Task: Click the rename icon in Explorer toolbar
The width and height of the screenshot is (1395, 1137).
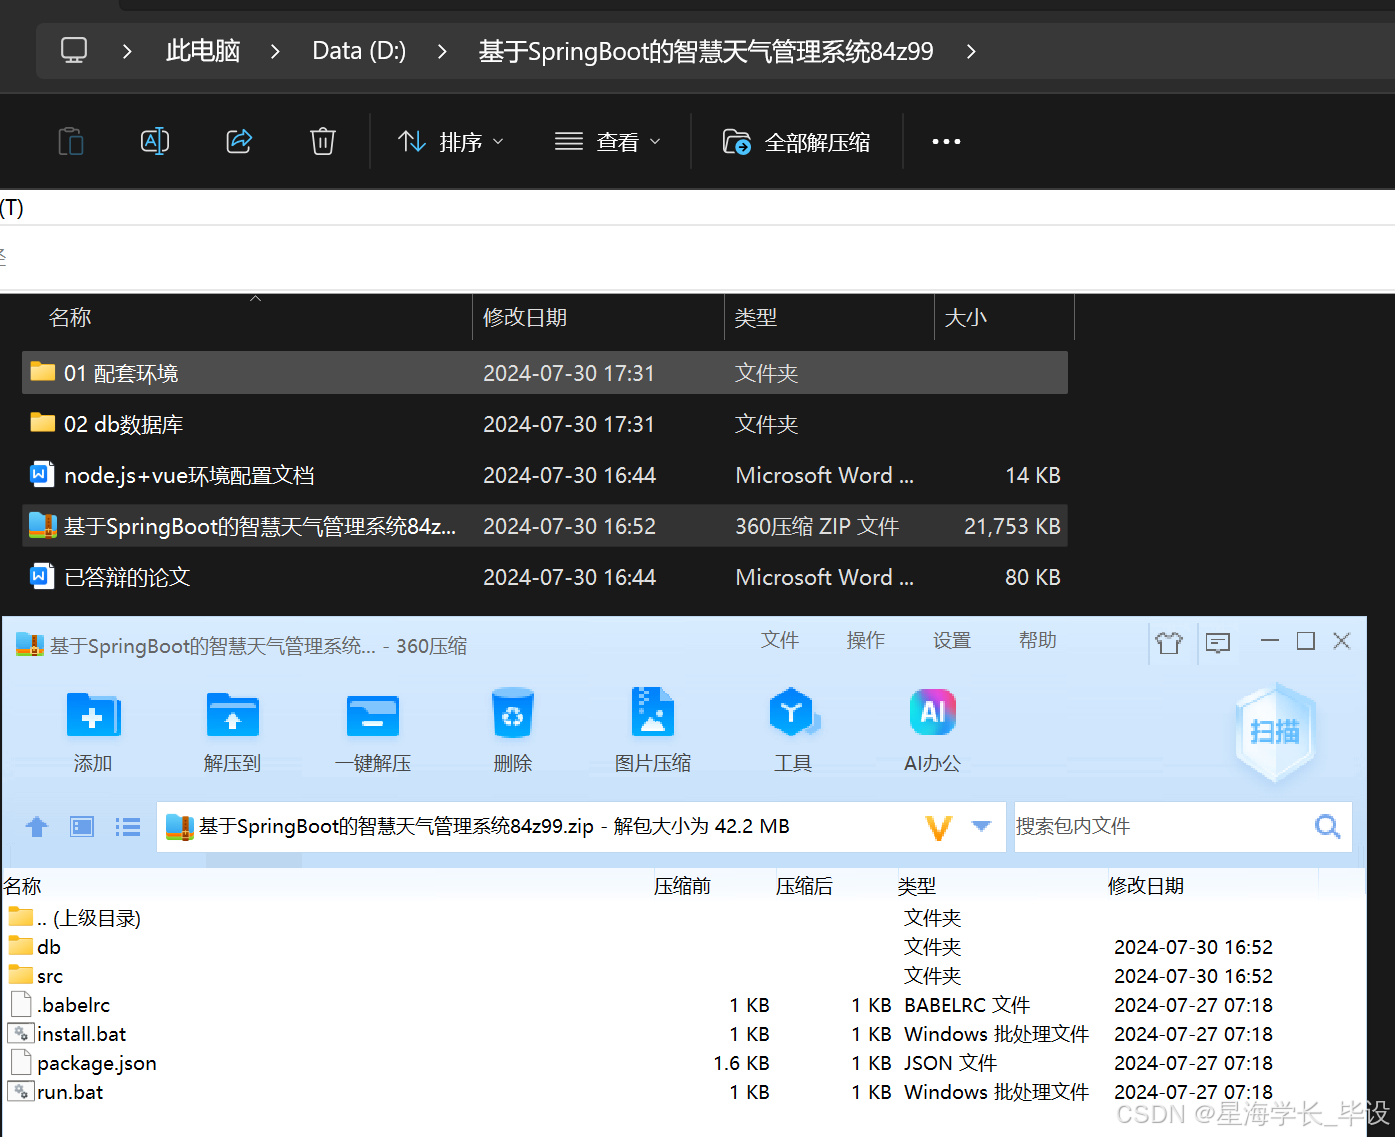Action: click(x=155, y=142)
